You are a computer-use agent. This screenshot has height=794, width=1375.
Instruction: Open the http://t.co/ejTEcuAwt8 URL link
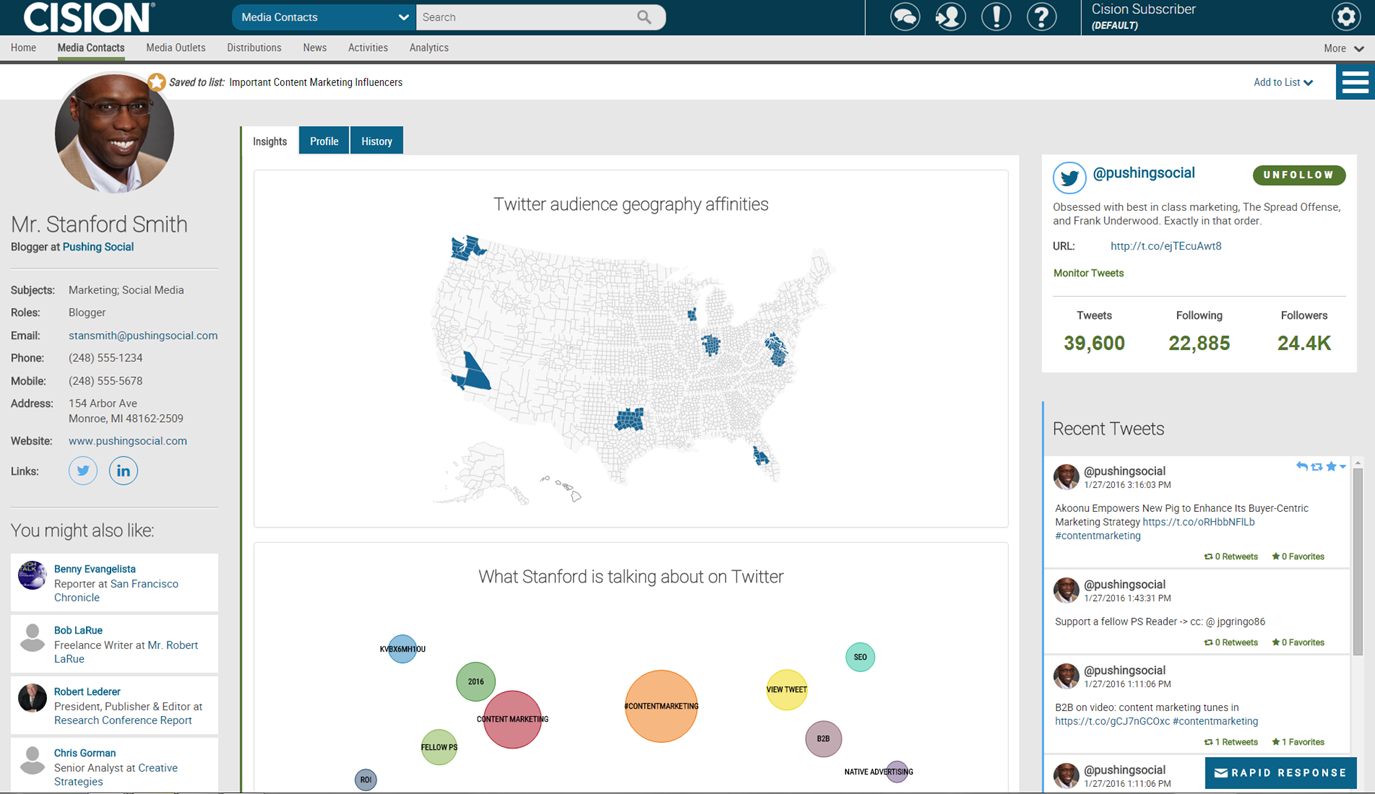pyautogui.click(x=1166, y=246)
